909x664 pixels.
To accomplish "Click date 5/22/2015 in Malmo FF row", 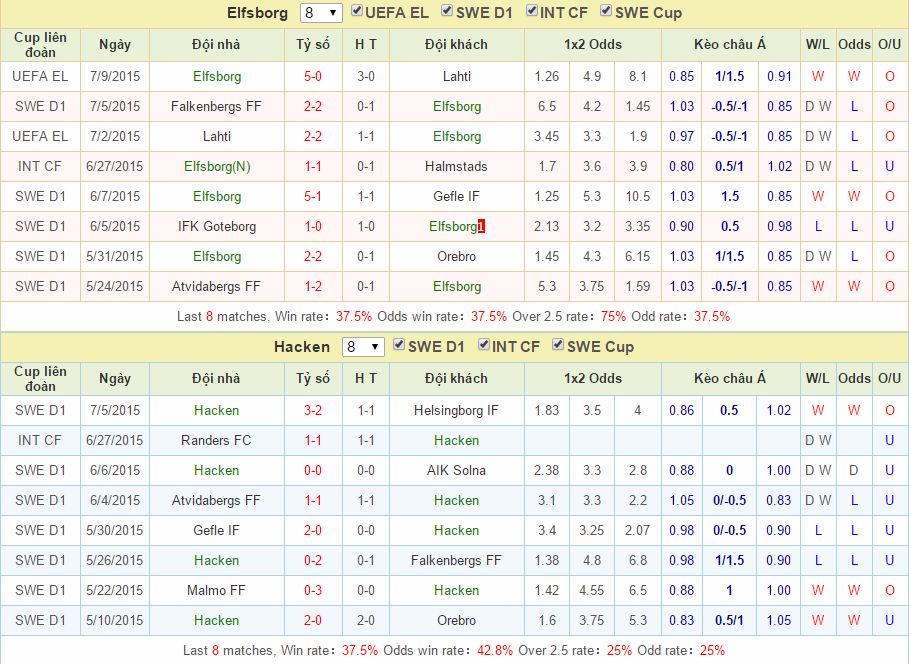I will pyautogui.click(x=115, y=590).
